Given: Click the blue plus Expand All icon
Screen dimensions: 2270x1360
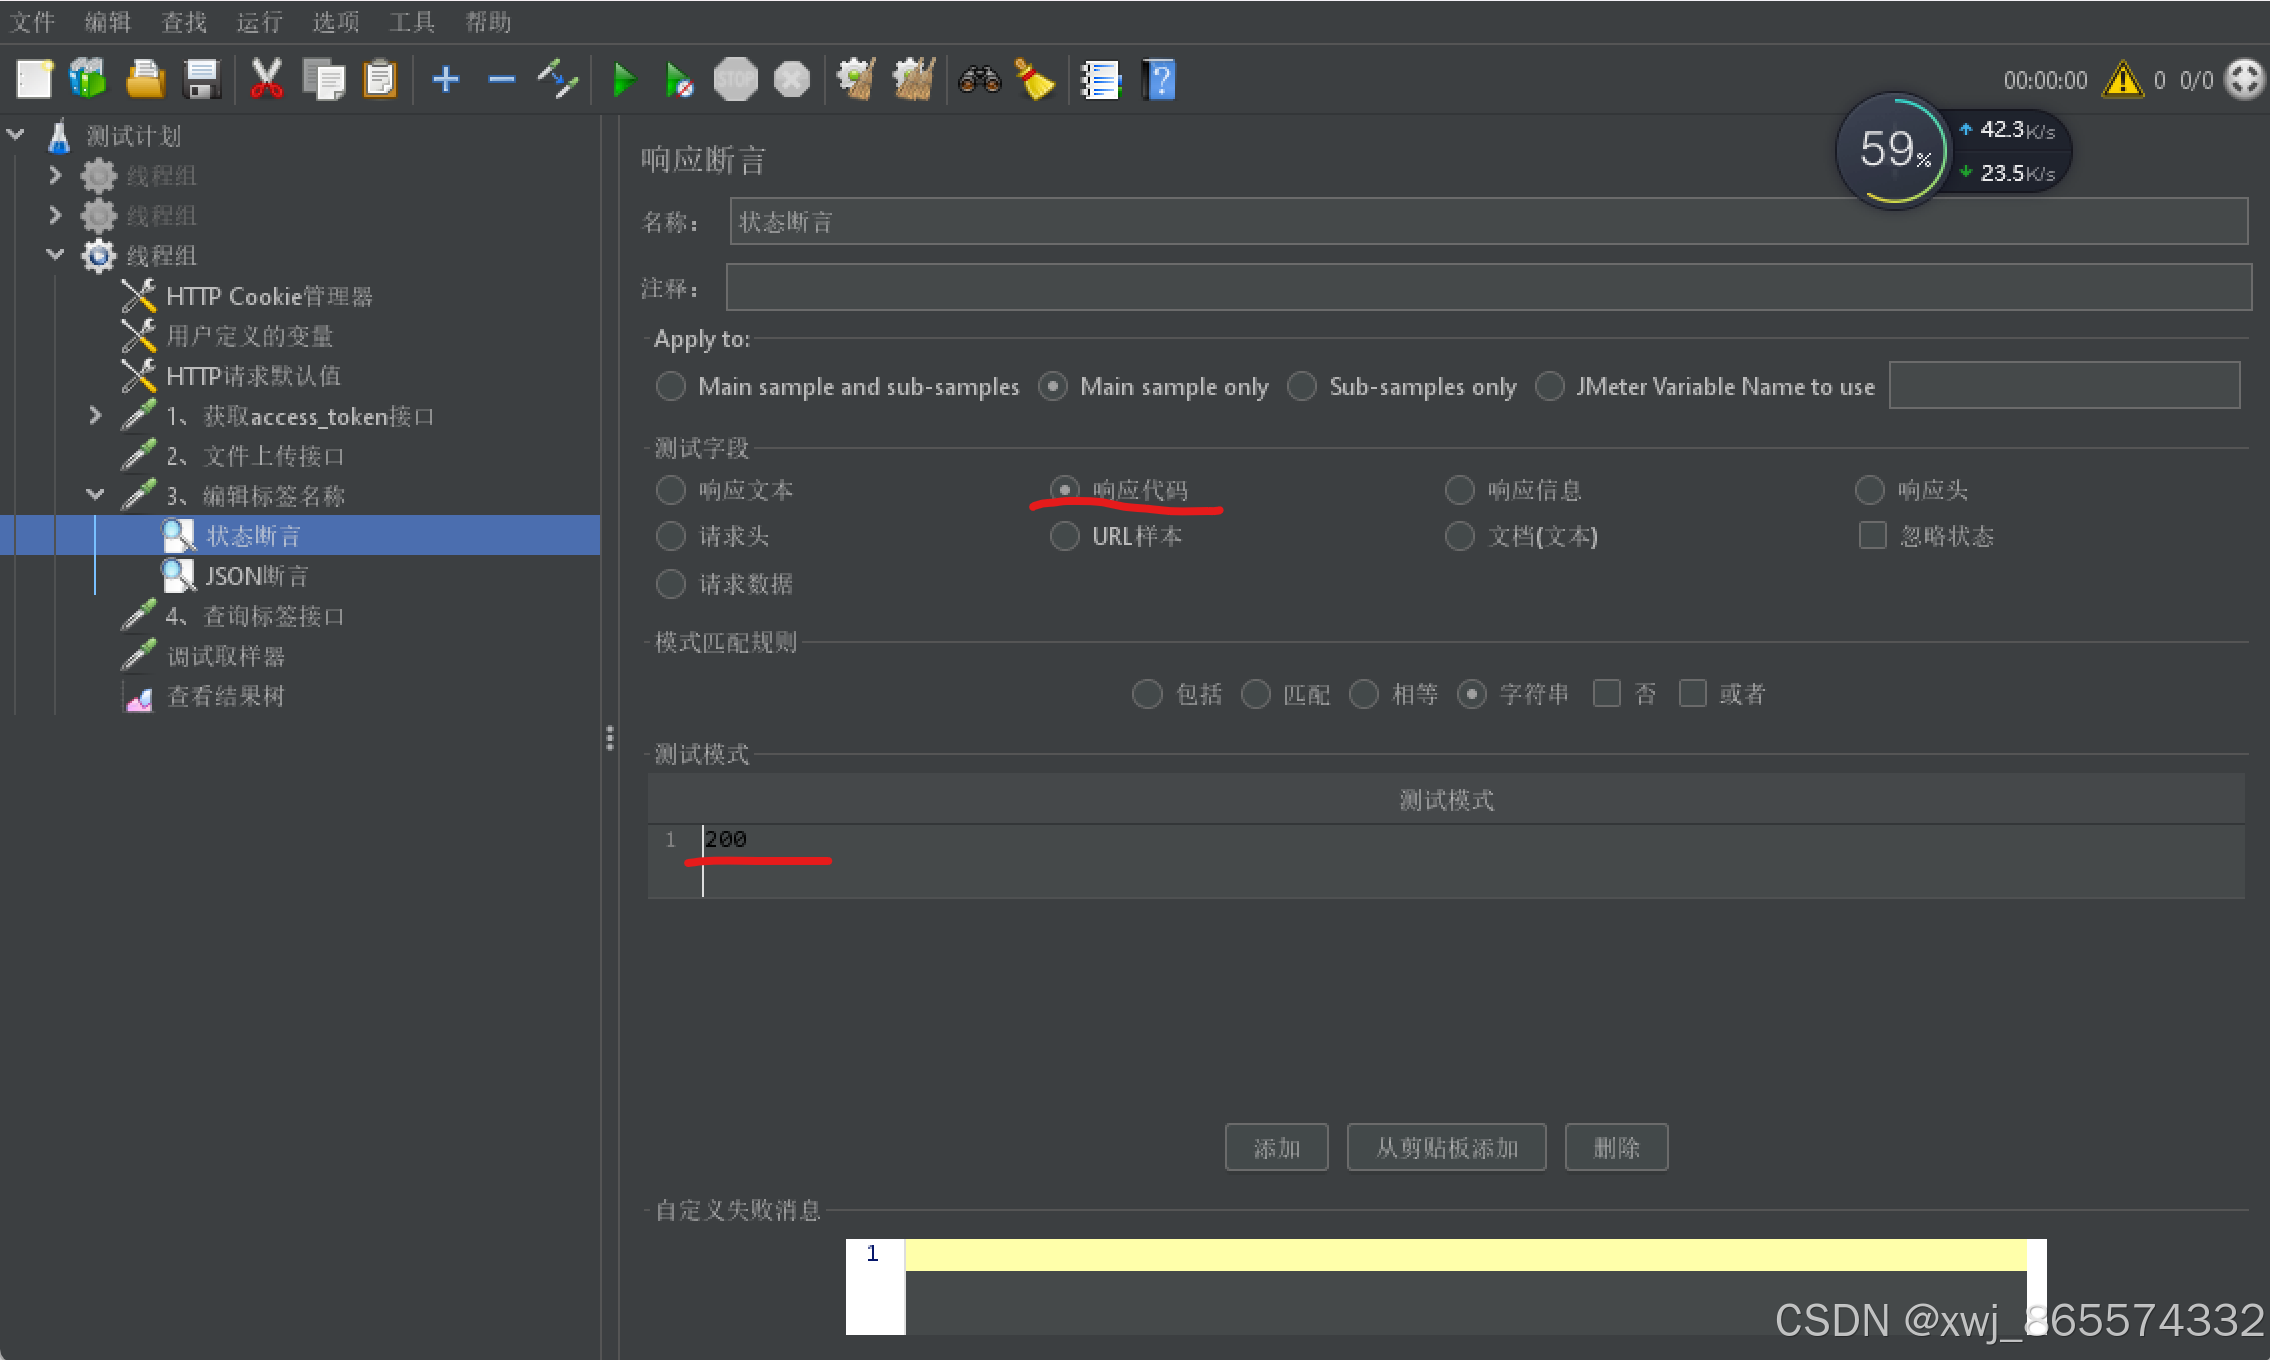Looking at the screenshot, I should click(446, 80).
